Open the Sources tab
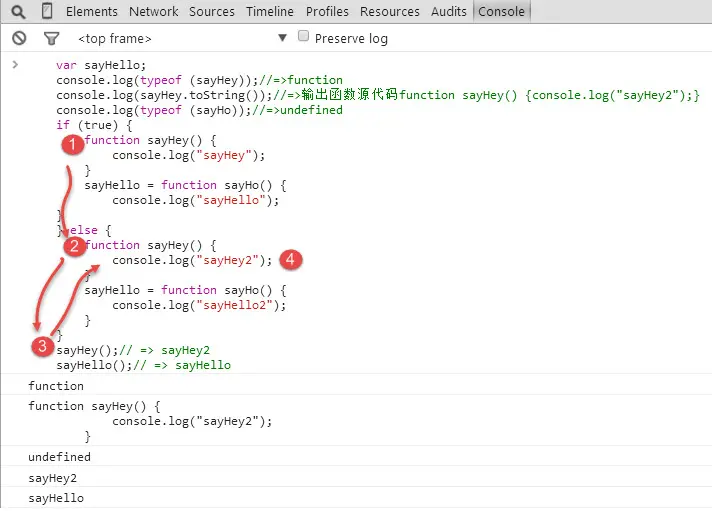The height and width of the screenshot is (511, 712). (212, 11)
